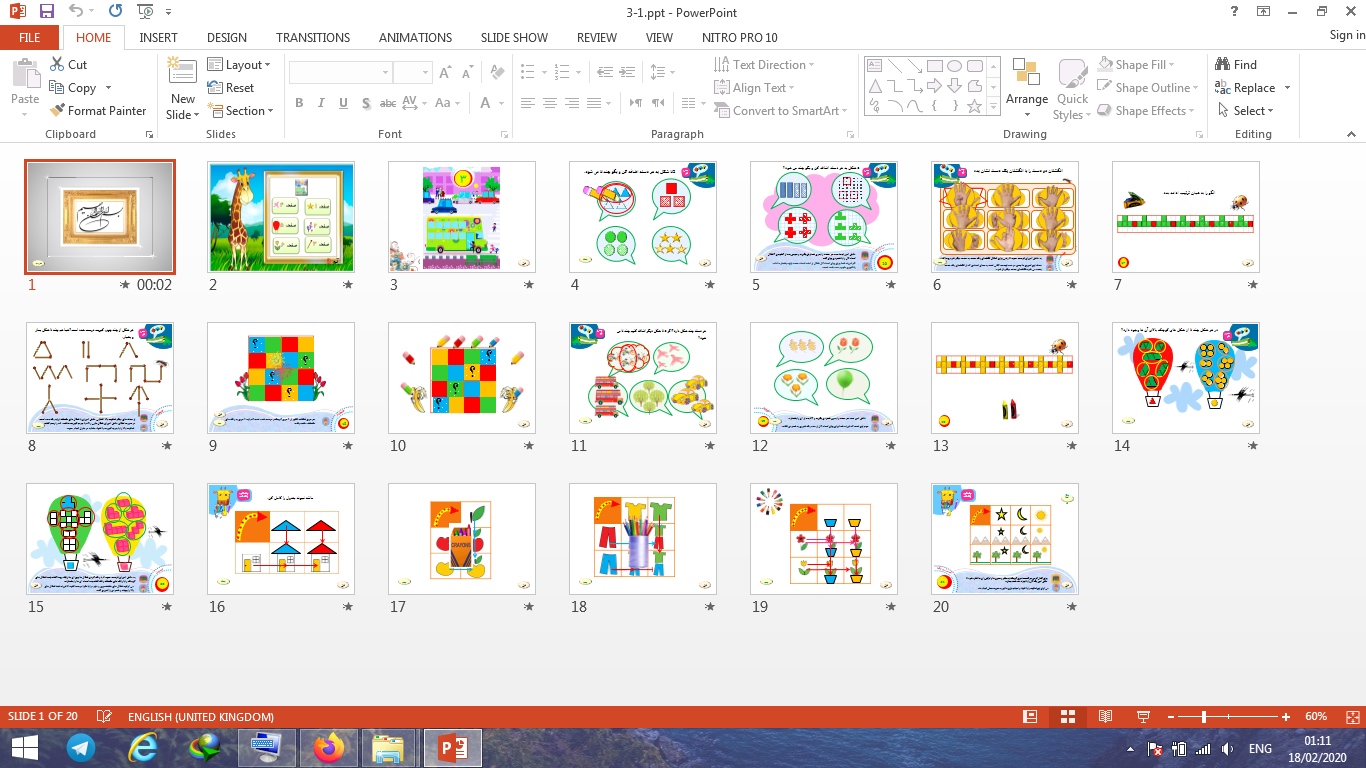Click the Save icon in quick access toolbar
The width and height of the screenshot is (1366, 768).
pyautogui.click(x=47, y=11)
